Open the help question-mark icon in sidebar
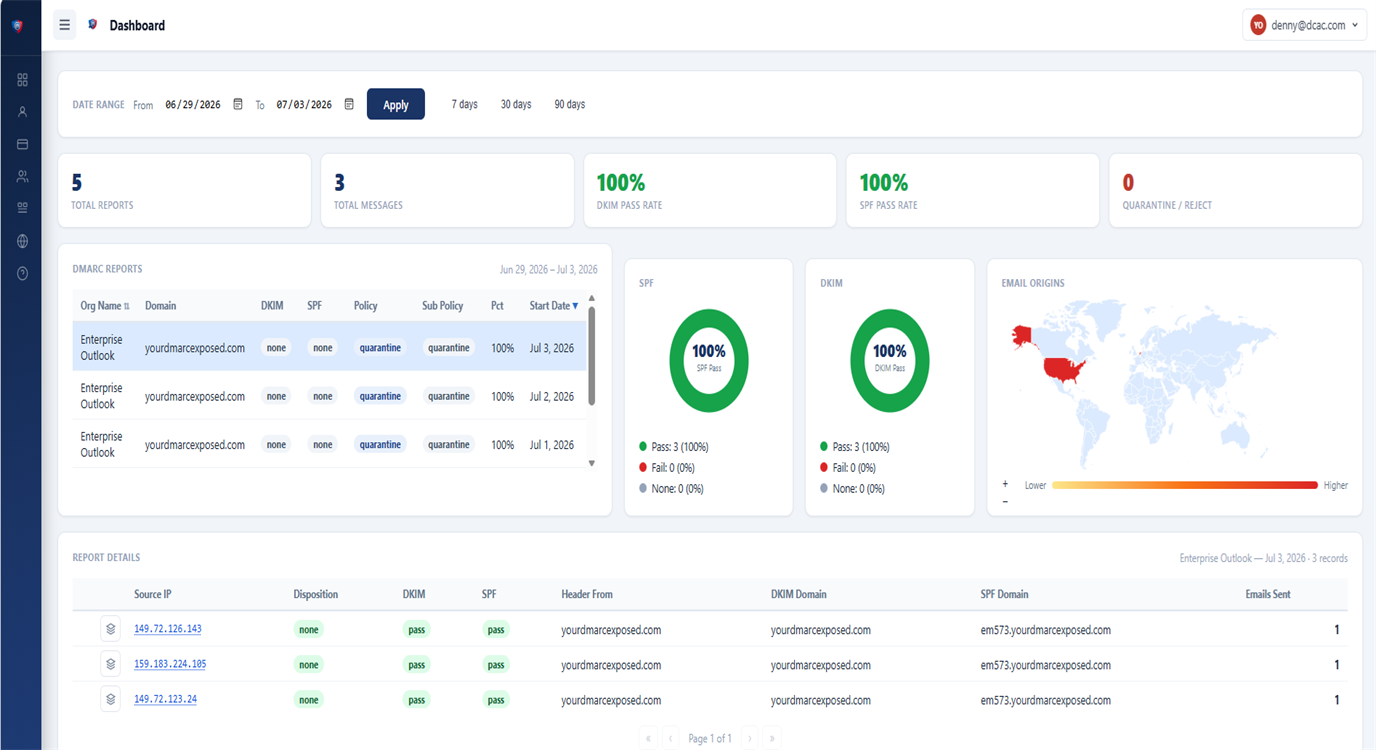The image size is (1376, 750). [22, 273]
